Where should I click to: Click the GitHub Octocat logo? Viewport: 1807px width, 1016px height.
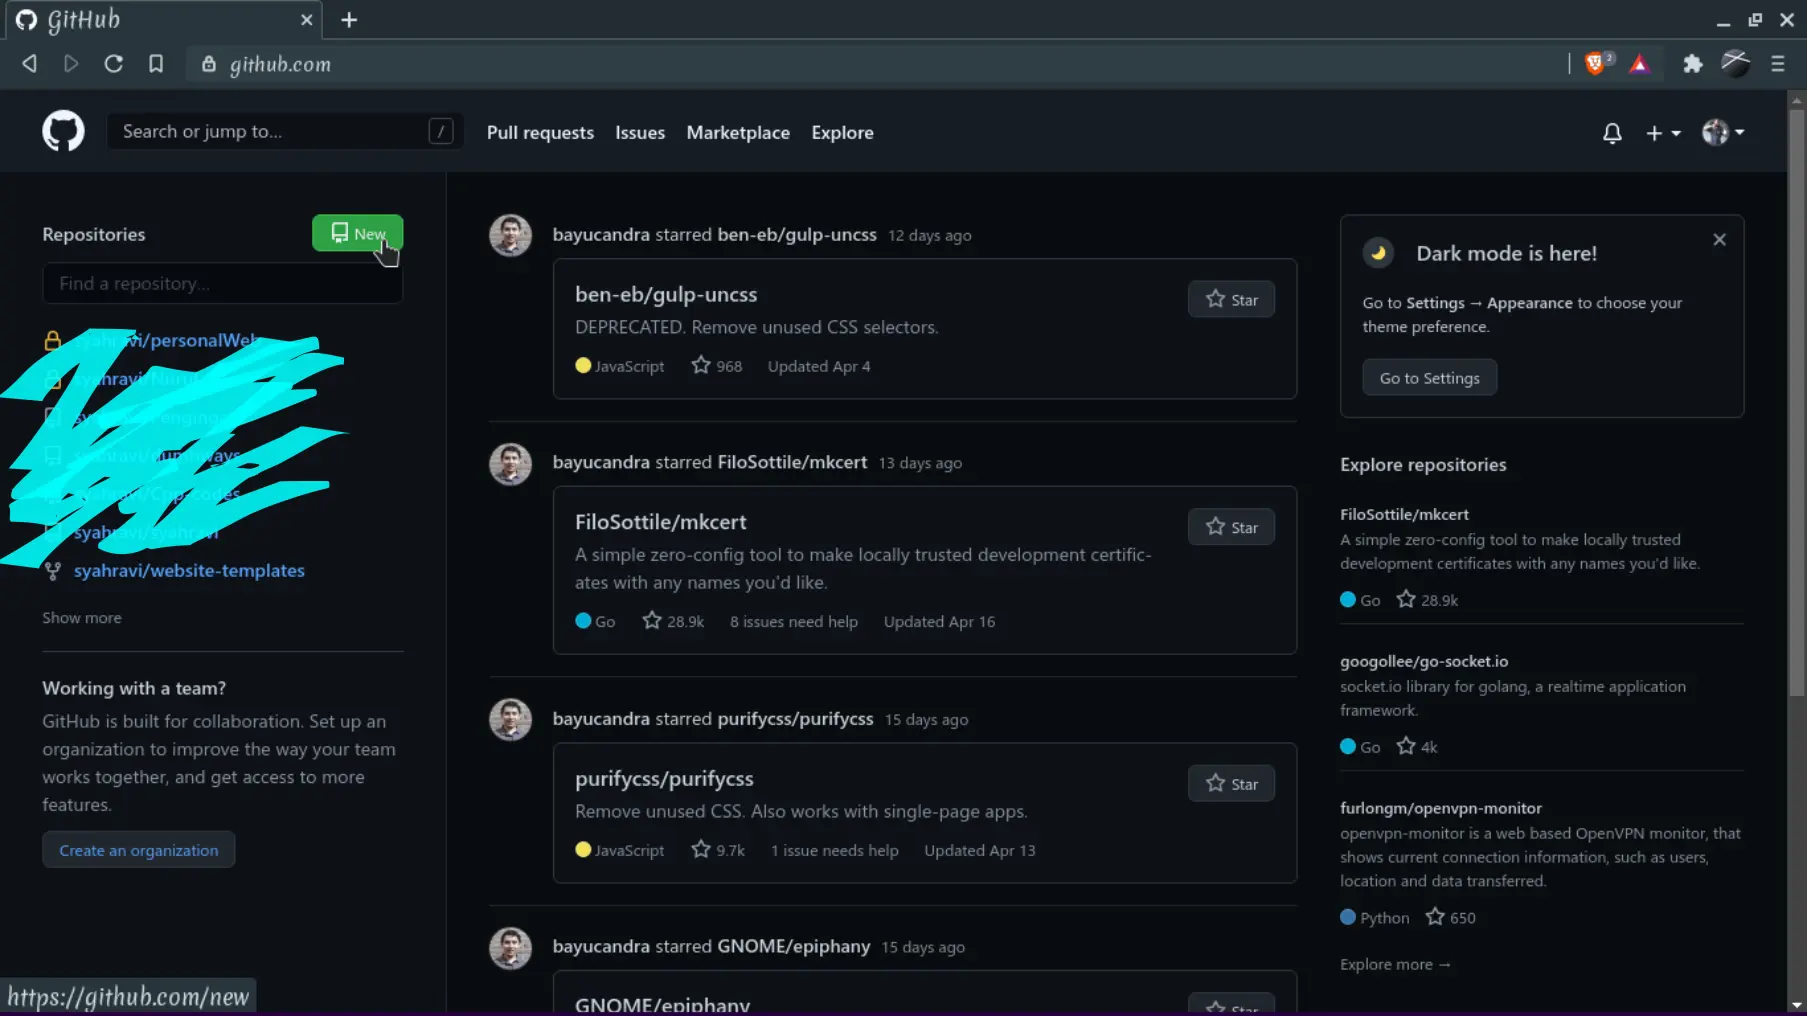(63, 131)
